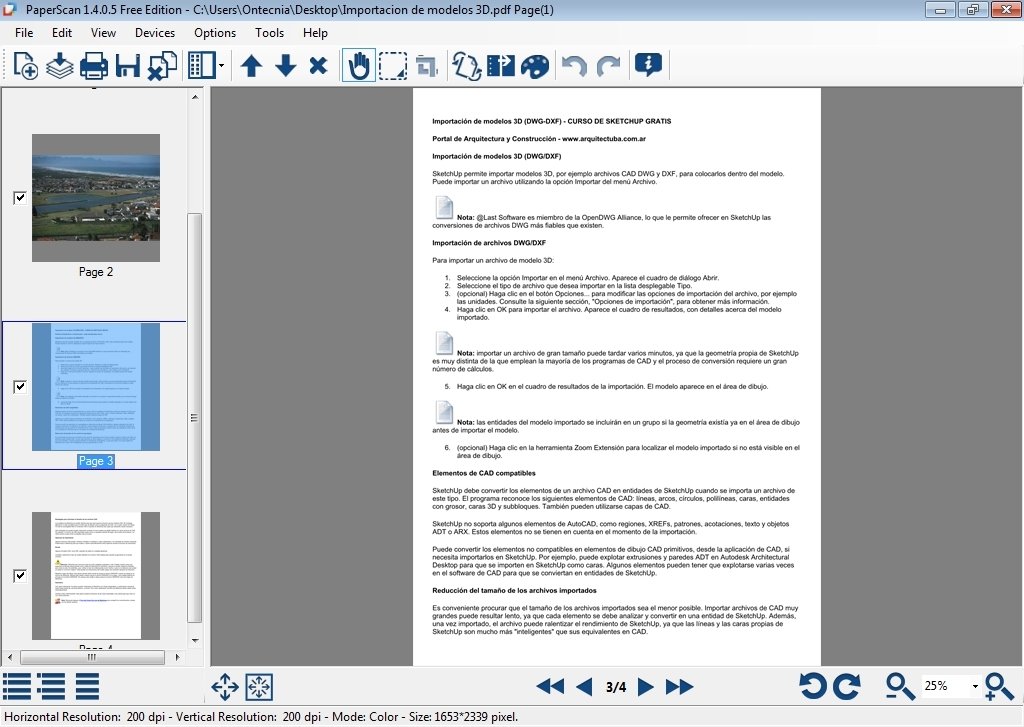Select the Page 2 landscape thumbnail
This screenshot has width=1024, height=727.
[96, 198]
